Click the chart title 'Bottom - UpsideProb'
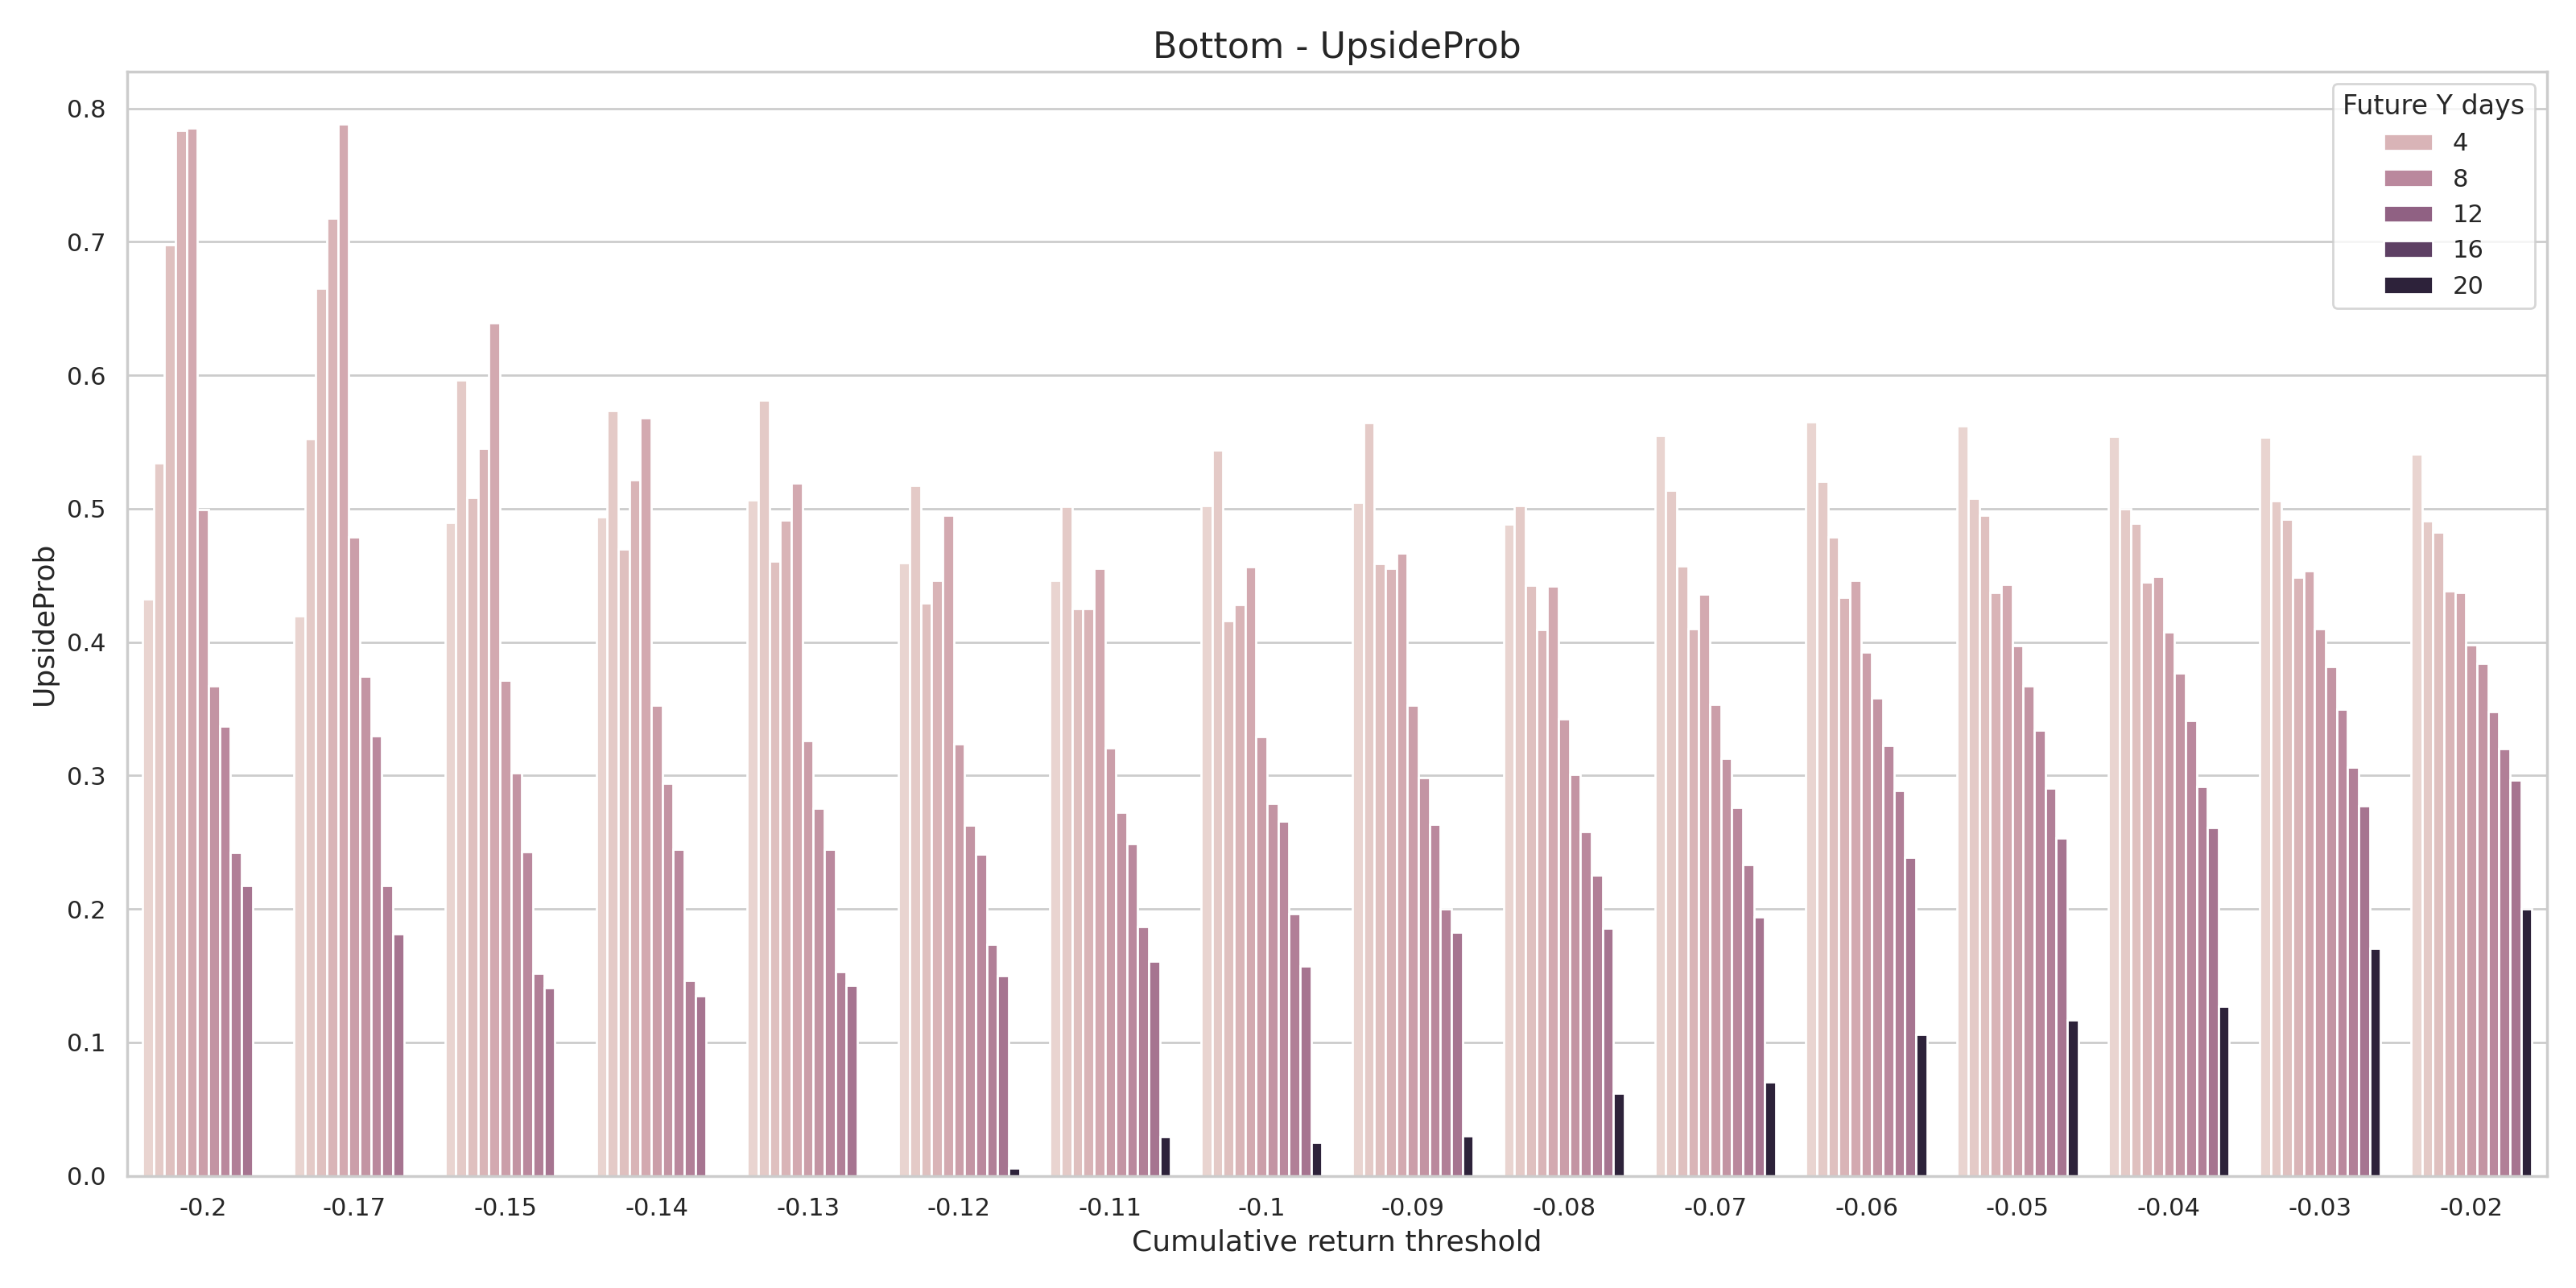 (x=1336, y=46)
